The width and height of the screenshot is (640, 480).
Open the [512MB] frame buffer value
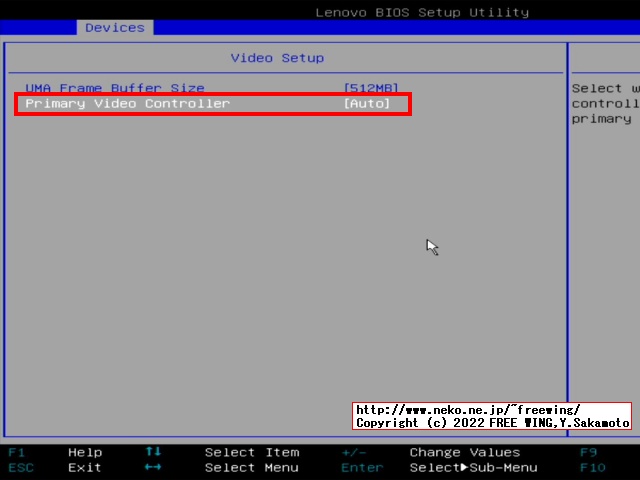(370, 88)
